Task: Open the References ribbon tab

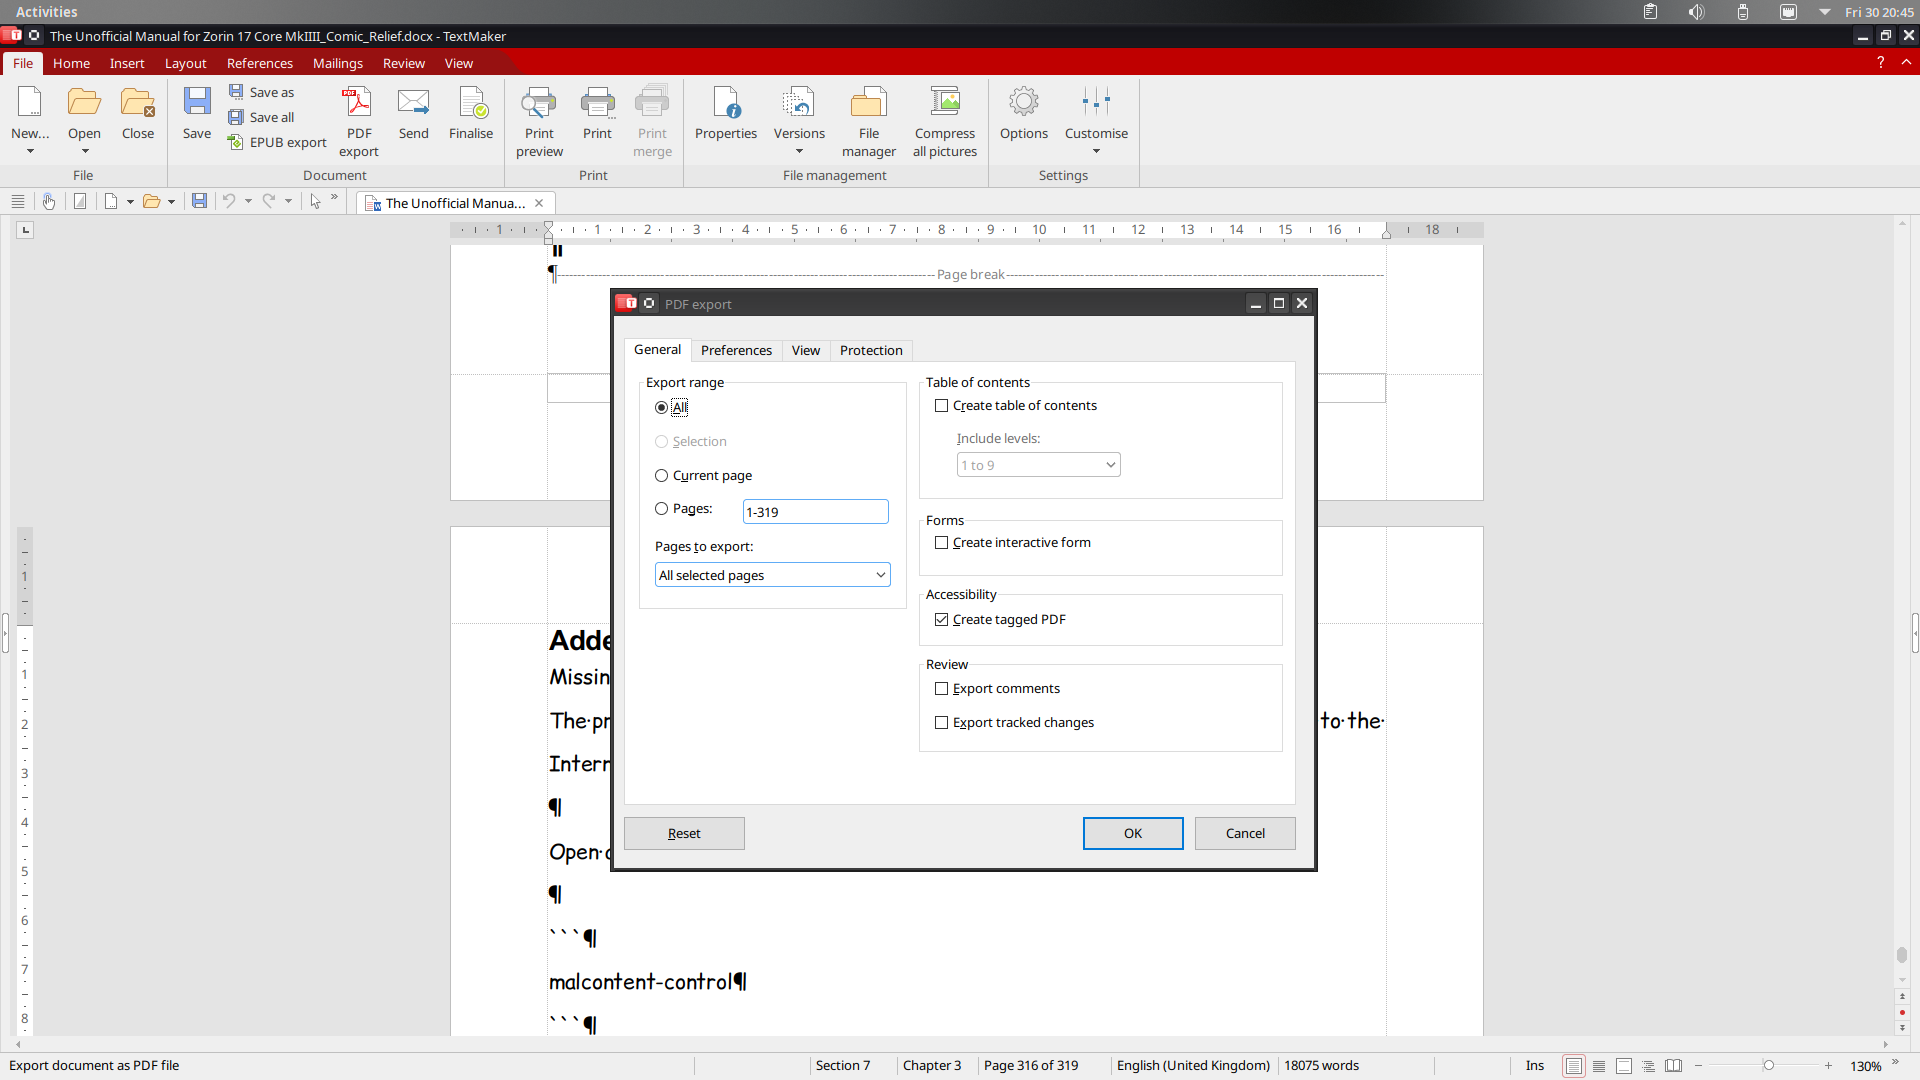Action: click(260, 63)
